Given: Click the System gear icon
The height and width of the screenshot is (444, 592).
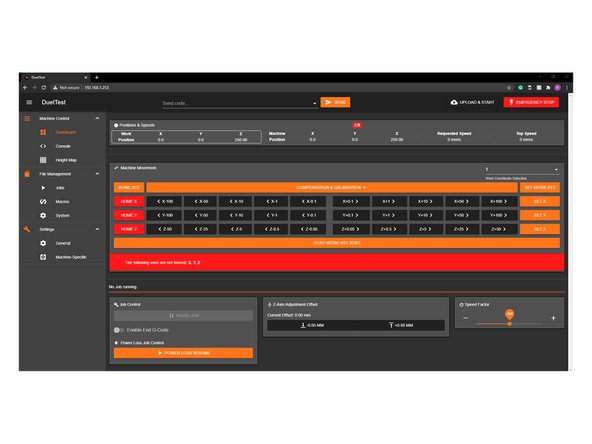Looking at the screenshot, I should [x=43, y=216].
